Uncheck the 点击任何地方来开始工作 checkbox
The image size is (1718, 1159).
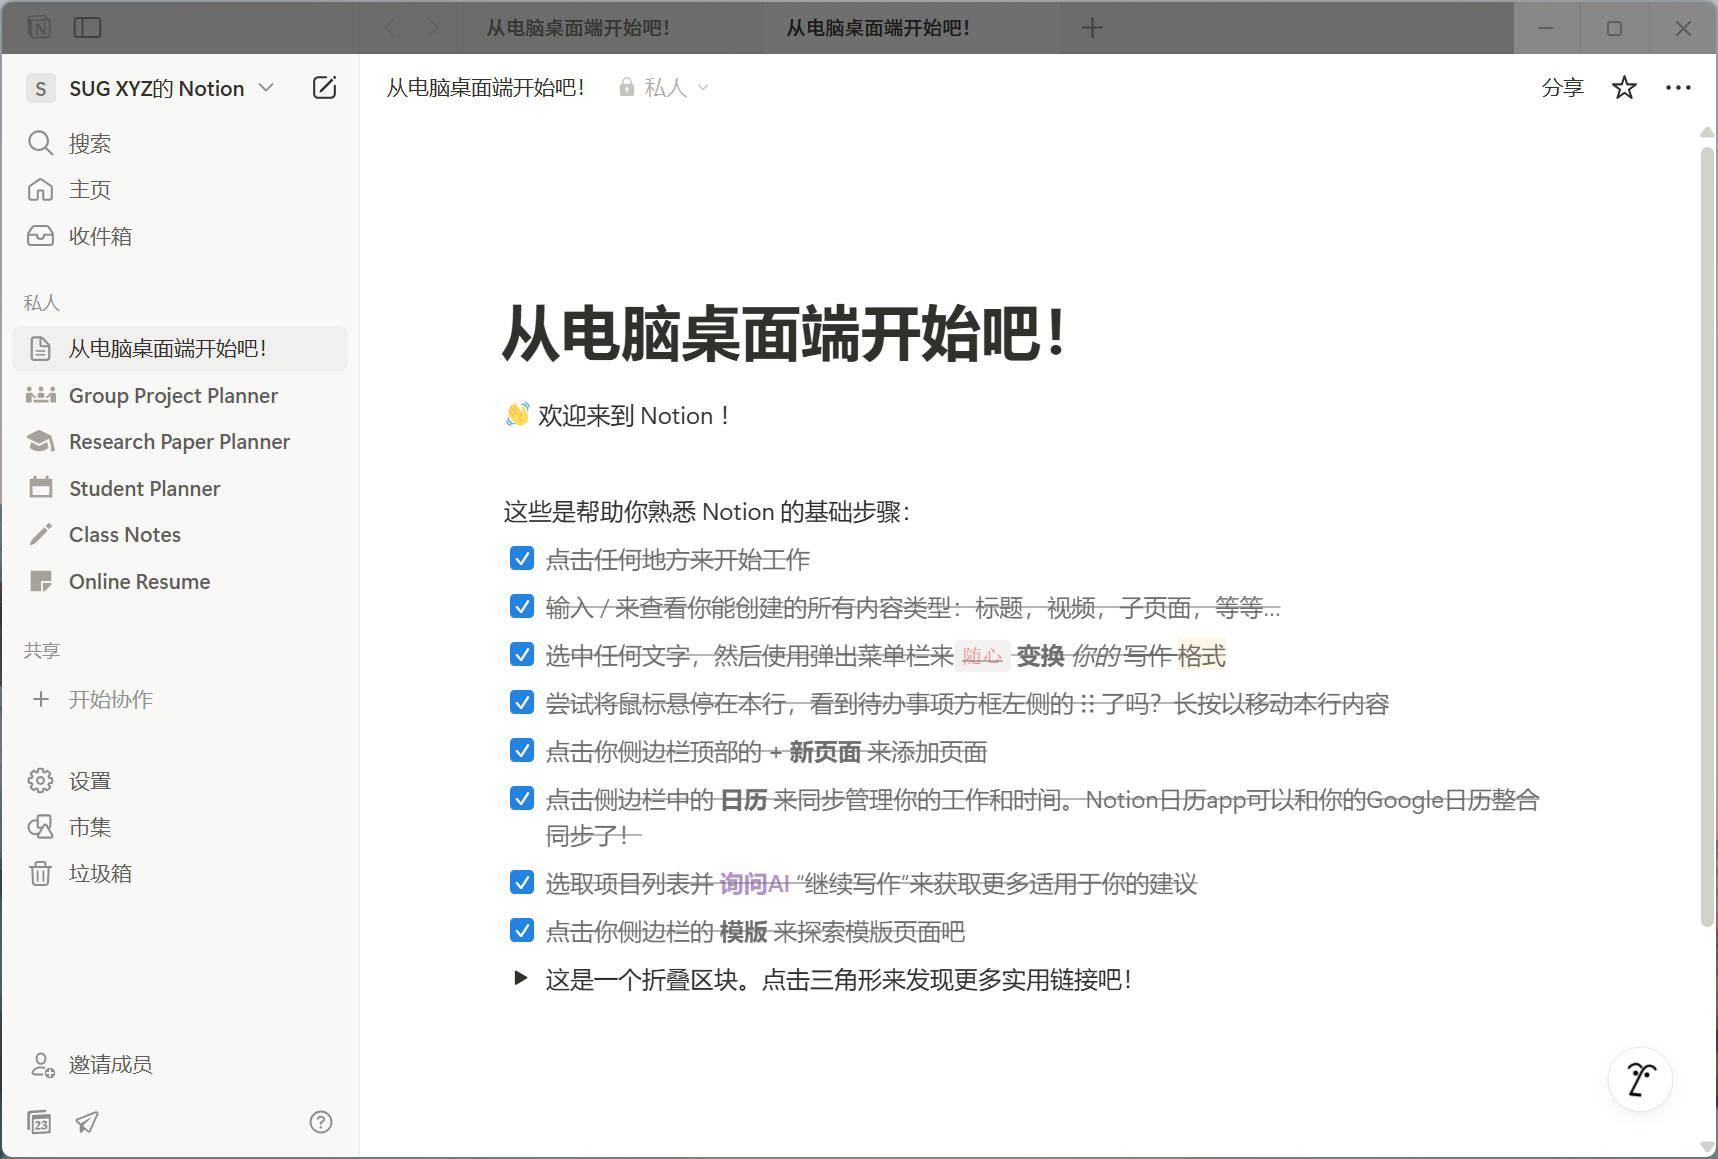[522, 558]
